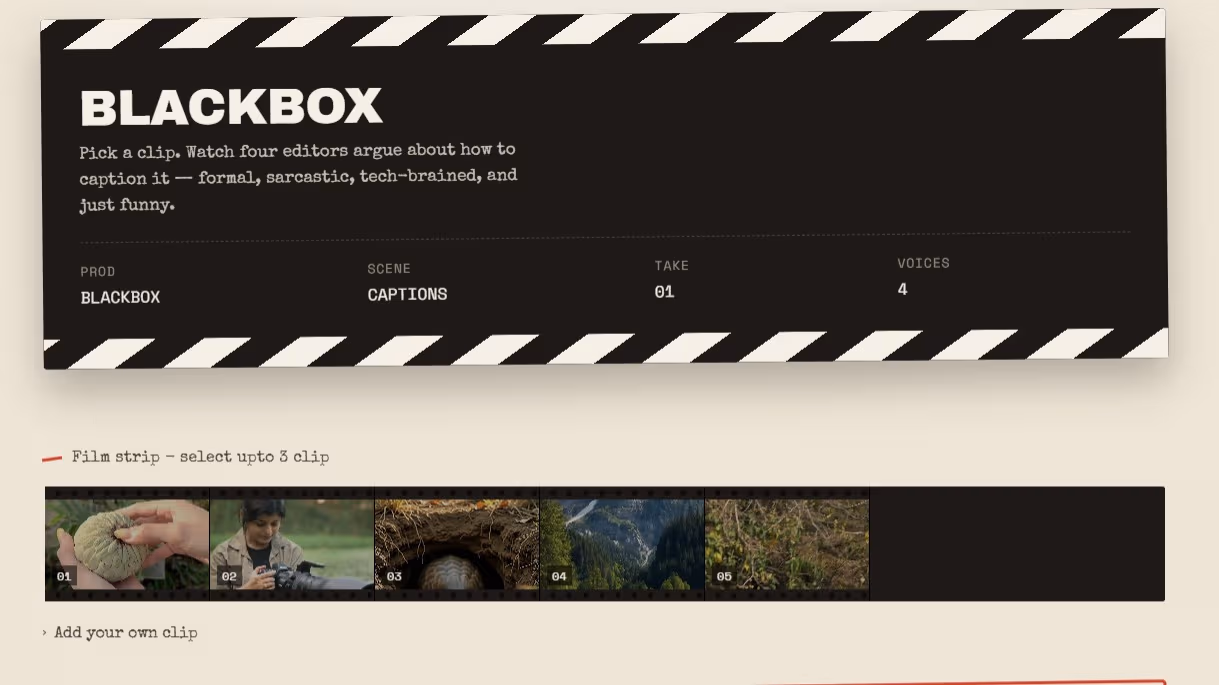1219x685 pixels.
Task: Click the Pick a clip description text
Action: tap(298, 177)
